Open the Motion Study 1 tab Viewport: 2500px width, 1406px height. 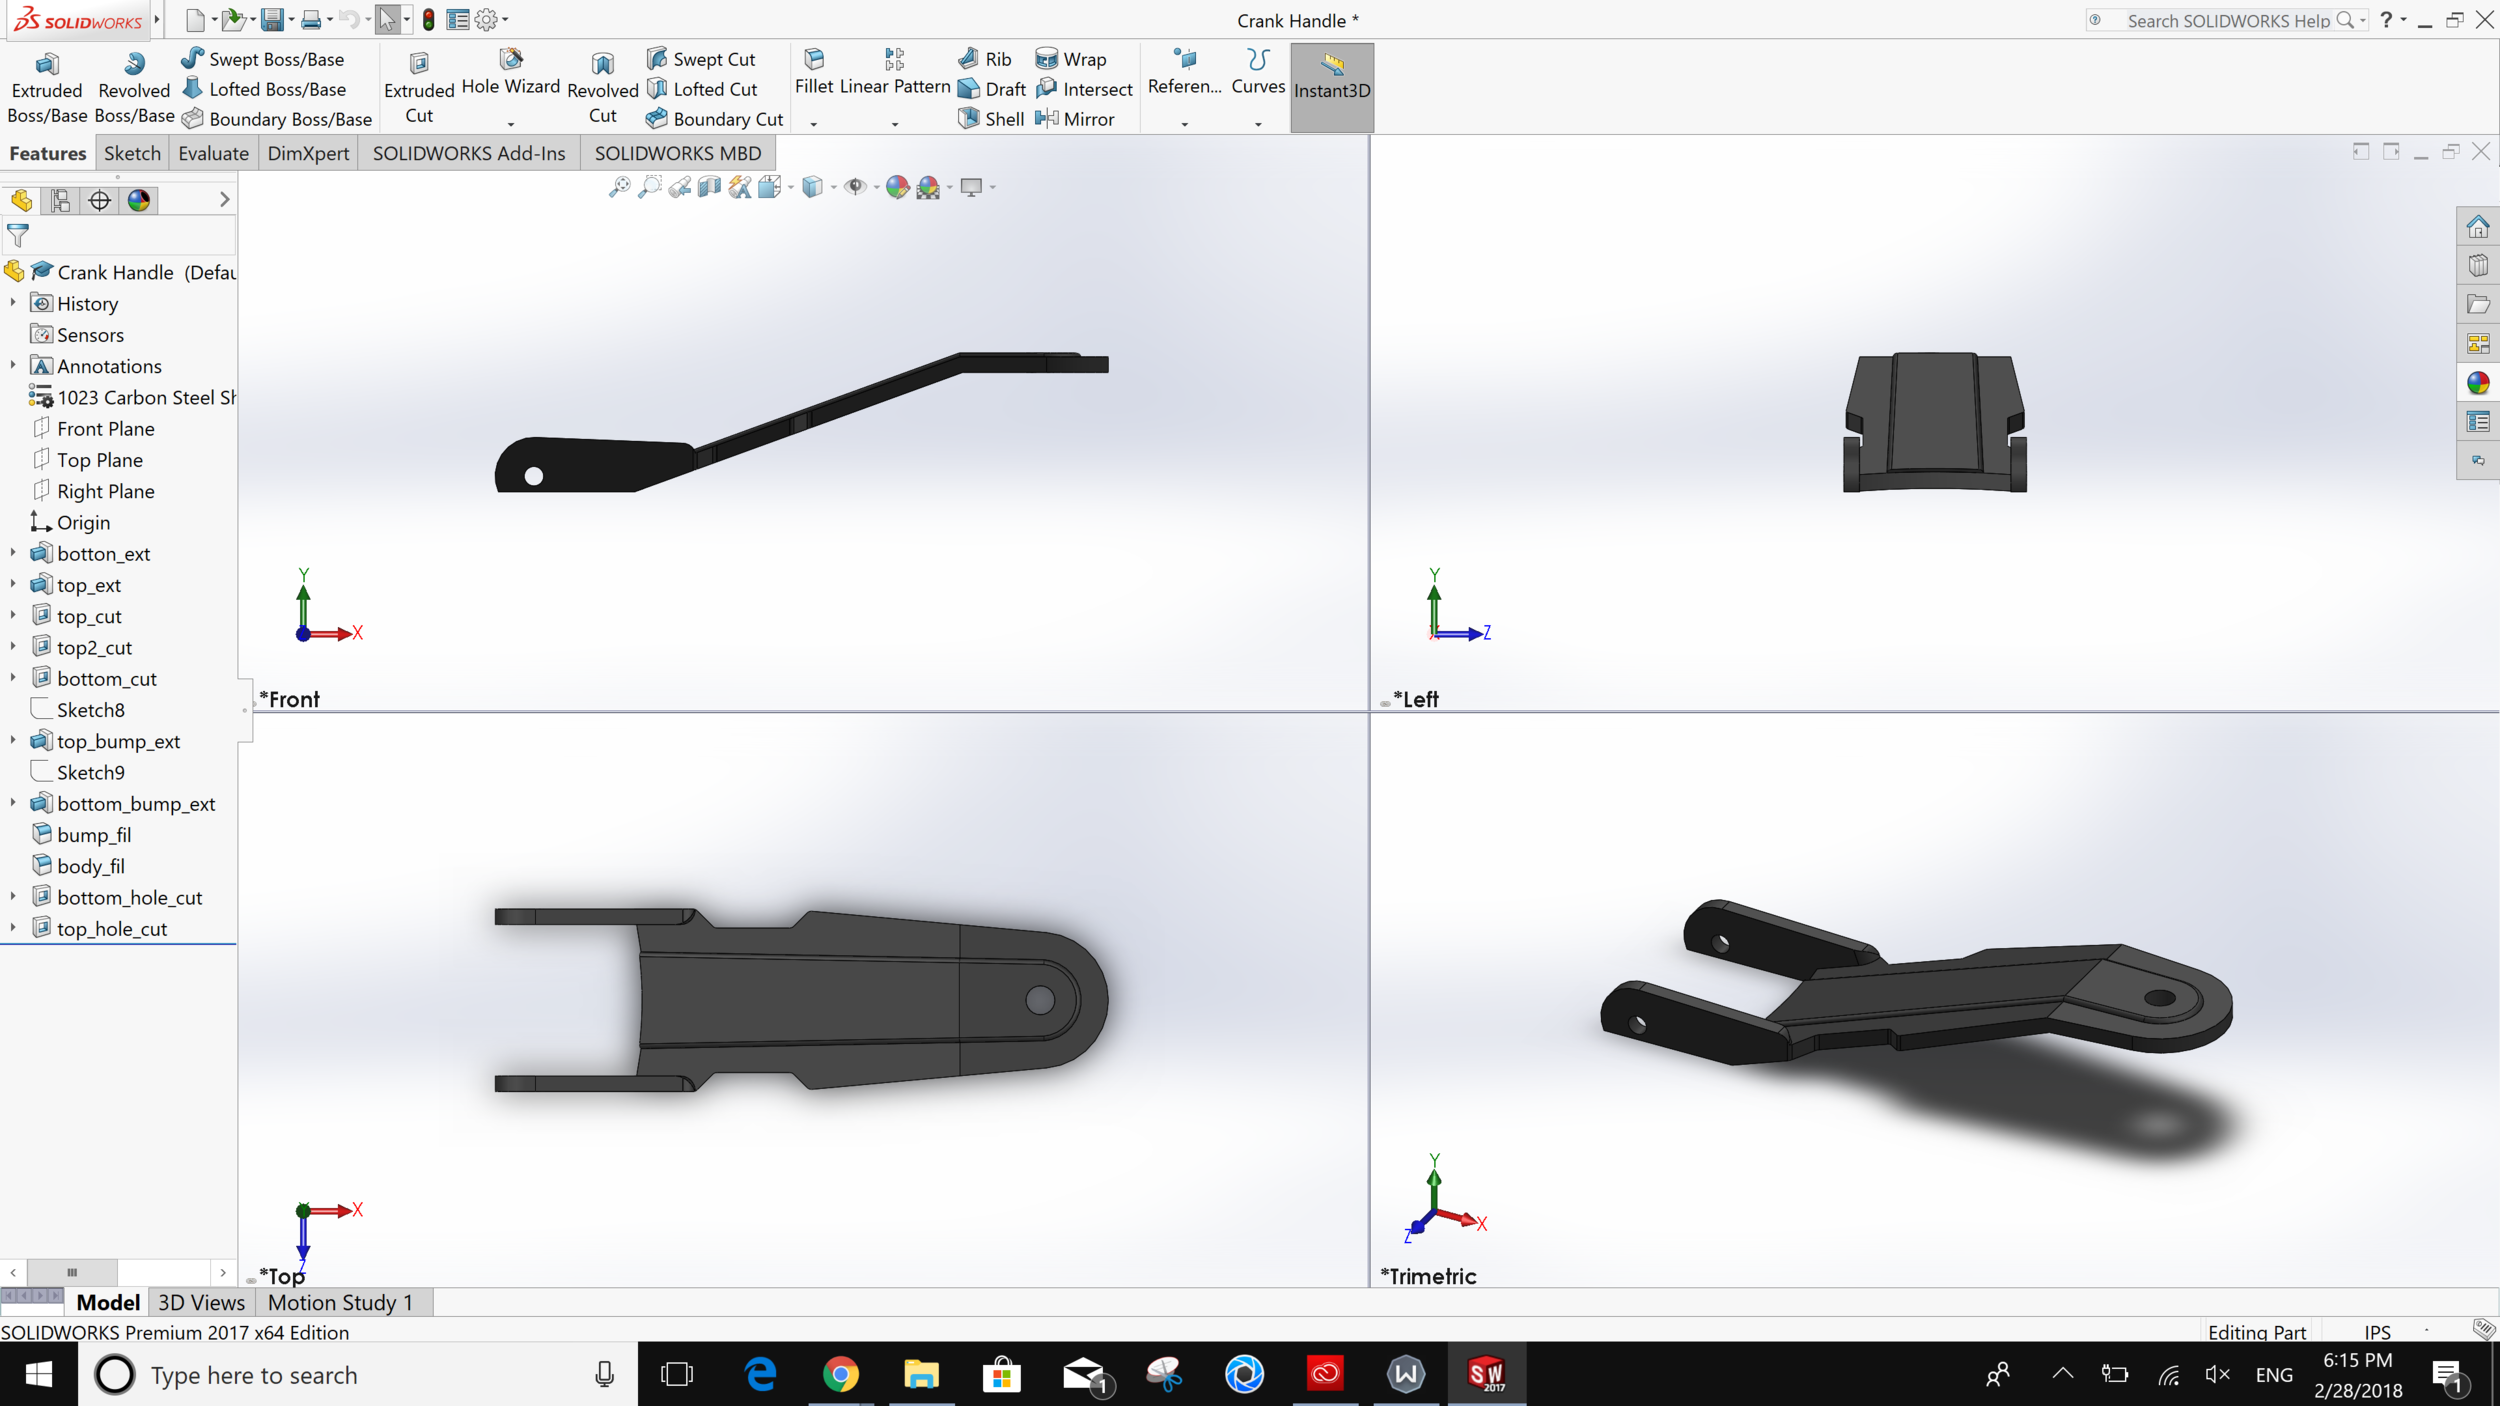point(340,1302)
